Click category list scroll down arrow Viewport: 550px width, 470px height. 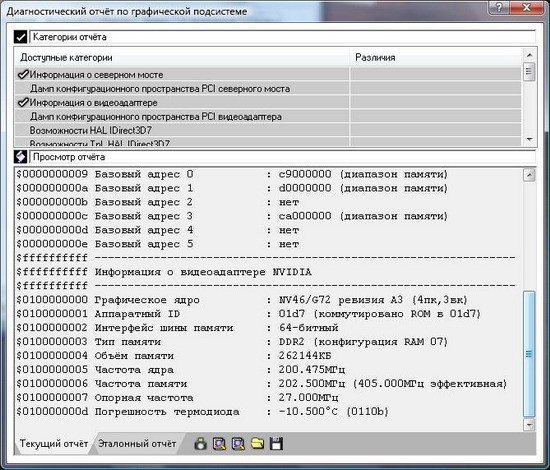click(x=530, y=139)
